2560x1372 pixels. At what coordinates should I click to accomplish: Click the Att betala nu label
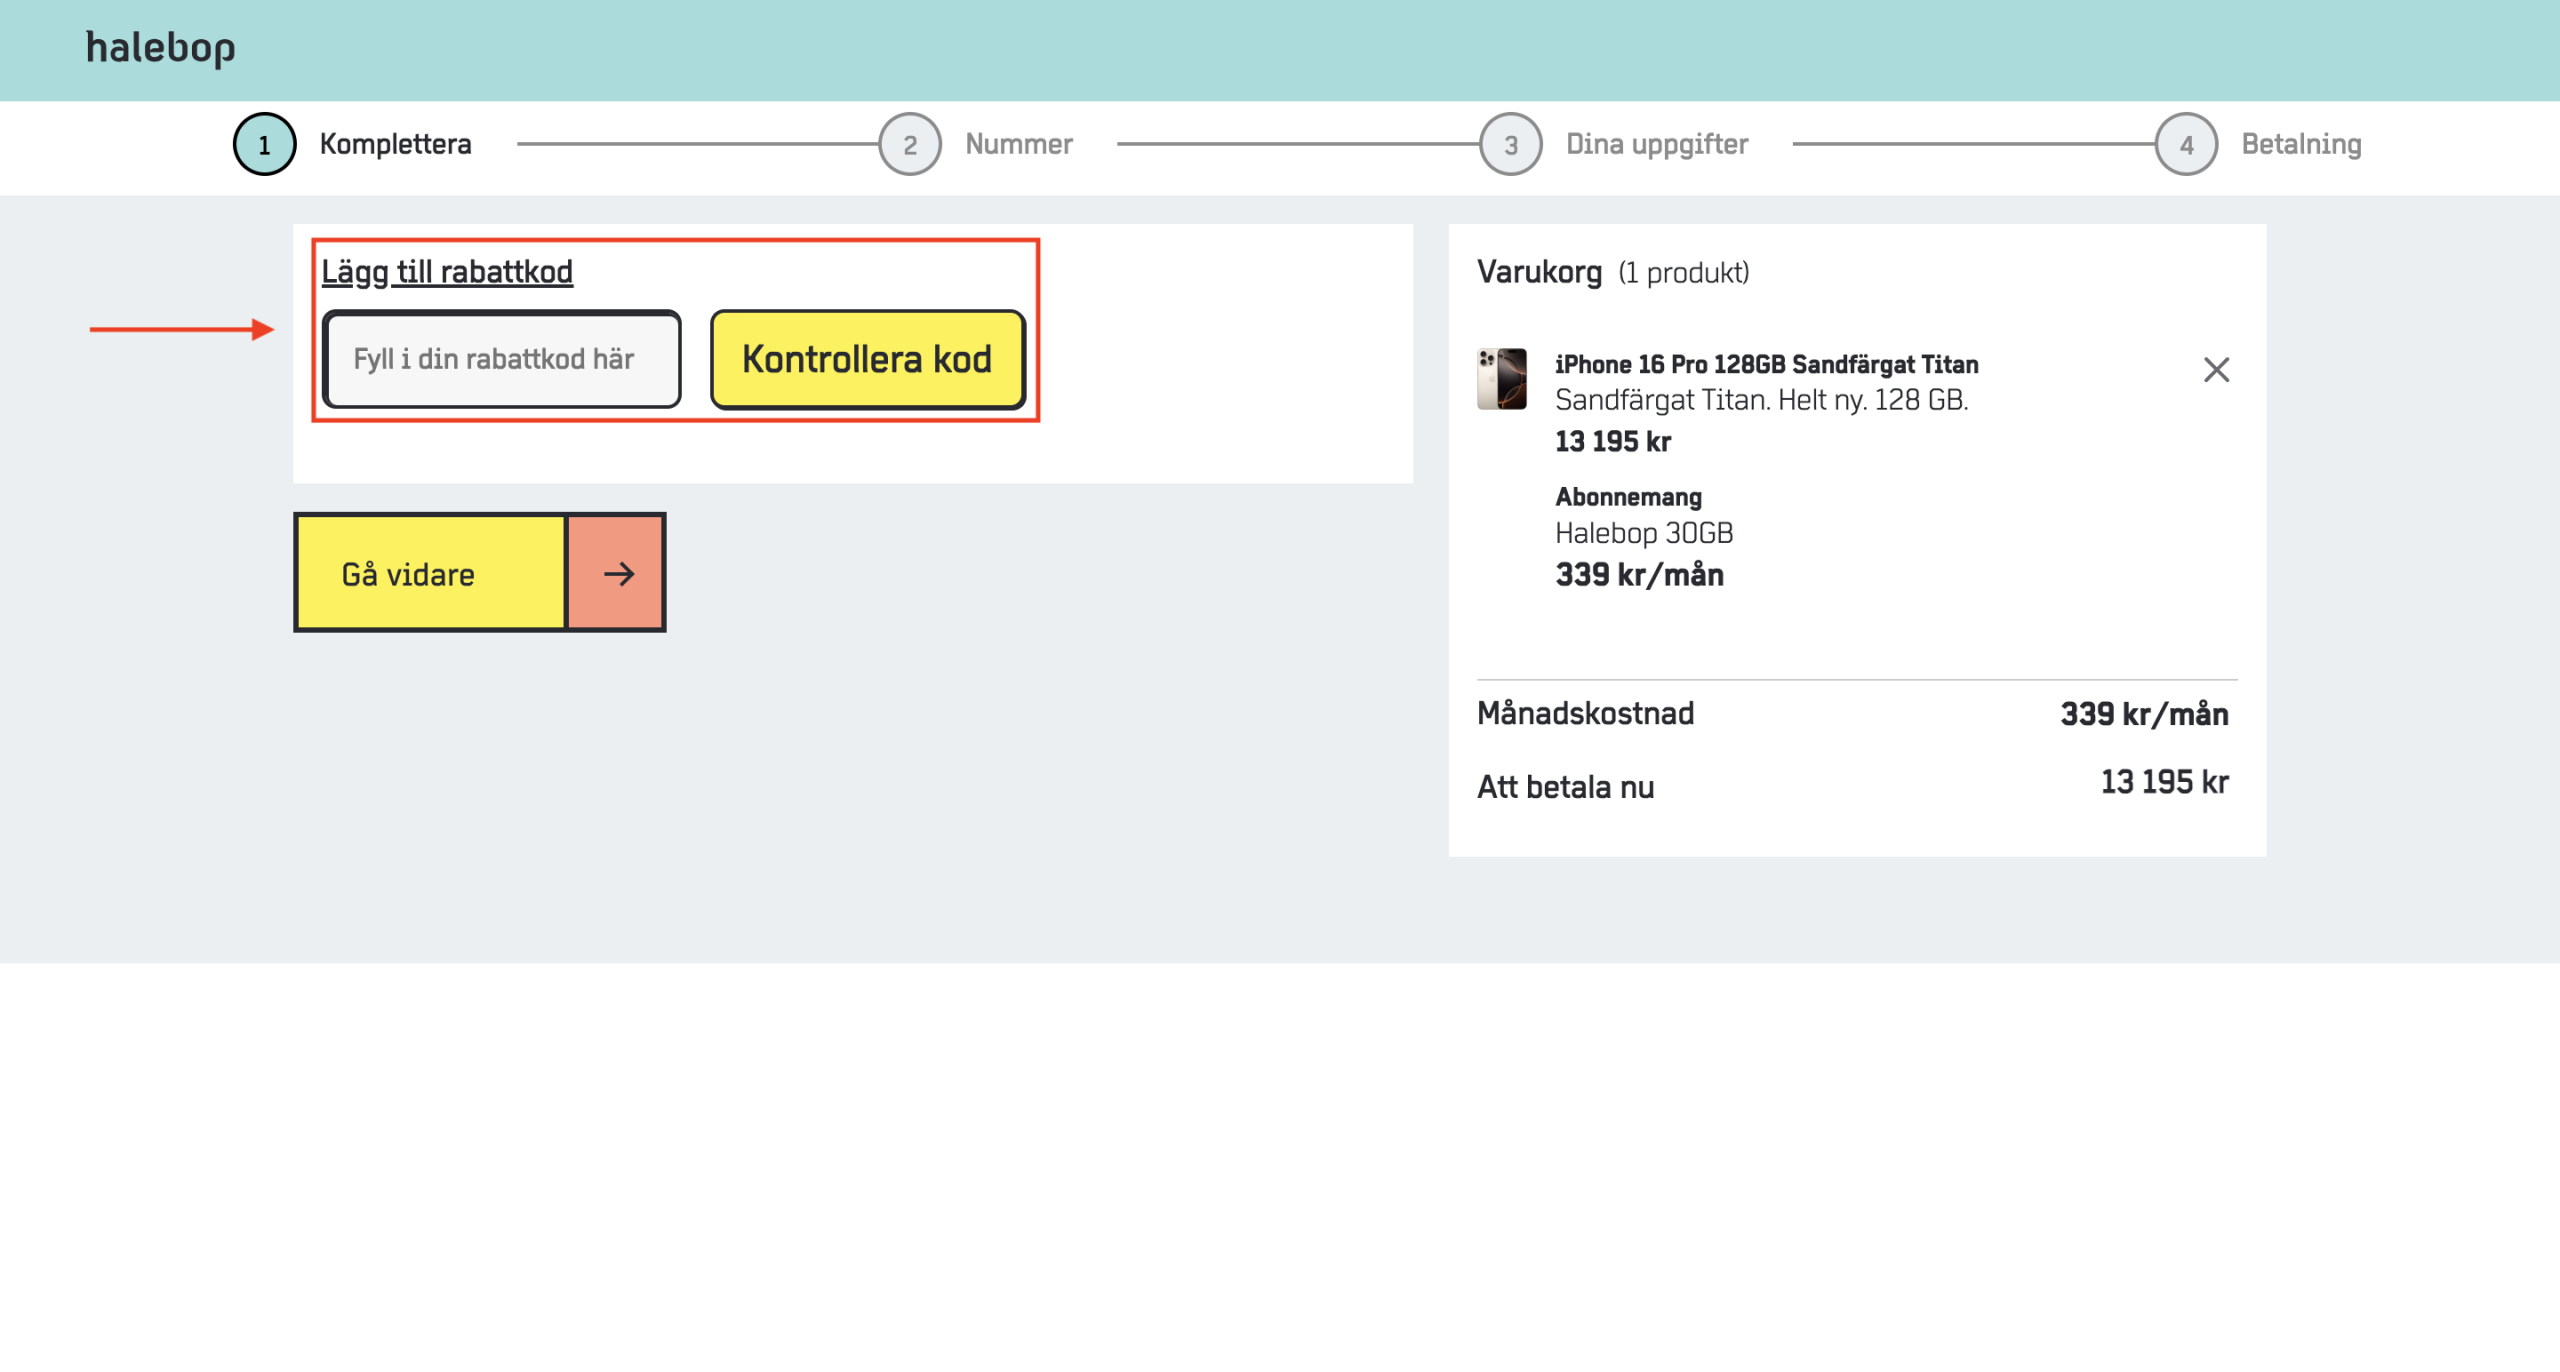click(1566, 787)
